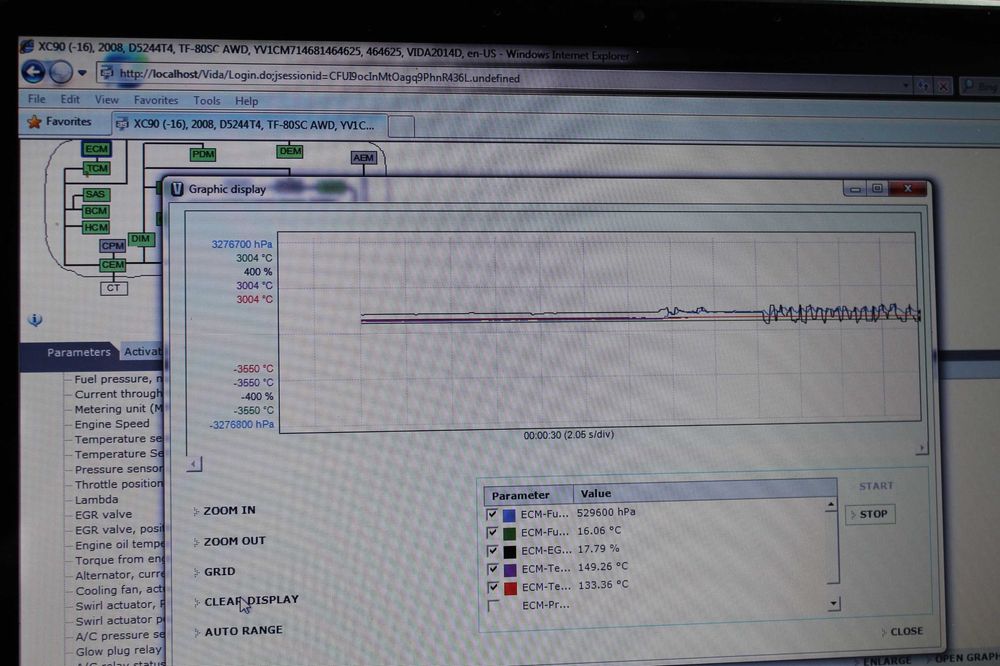
Task: Select Glow plug relay parameter
Action: tap(119, 650)
